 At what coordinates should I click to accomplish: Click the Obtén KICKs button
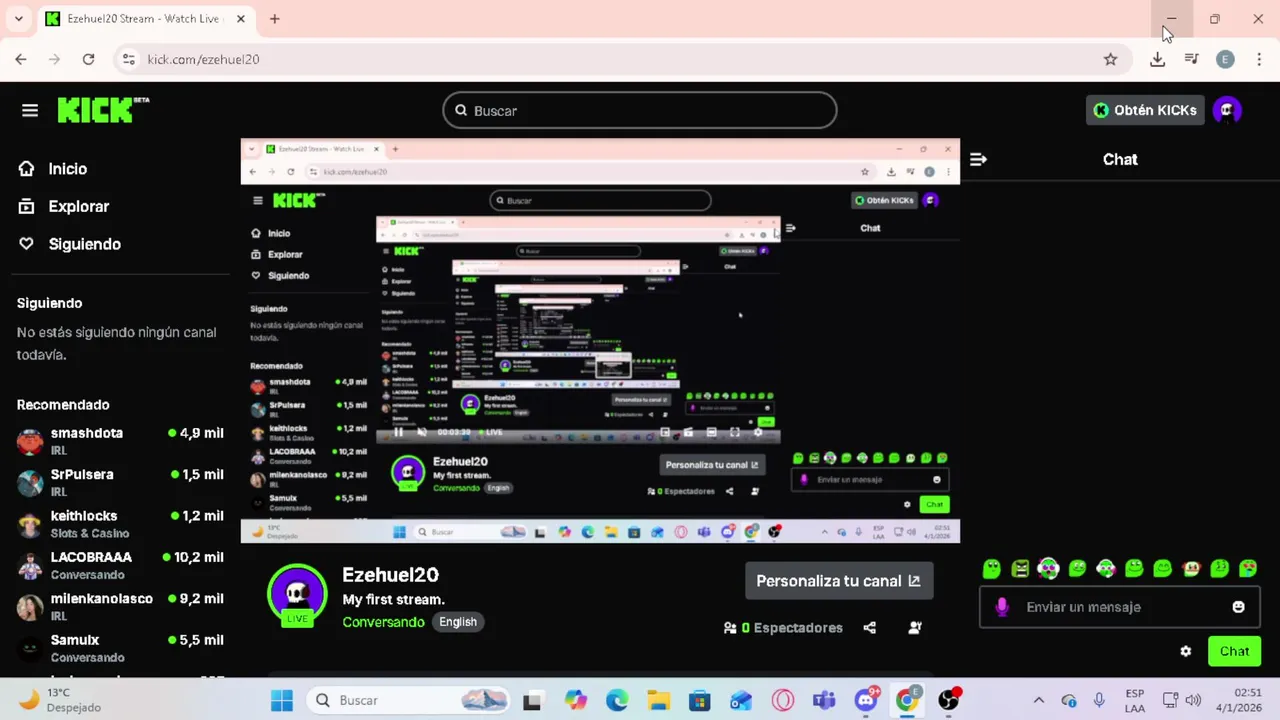[x=1145, y=110]
